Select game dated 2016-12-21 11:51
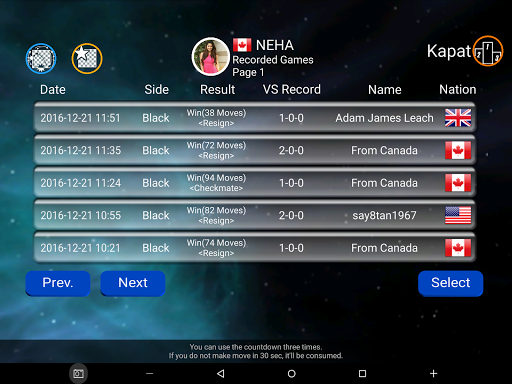The width and height of the screenshot is (512, 384). (x=254, y=118)
